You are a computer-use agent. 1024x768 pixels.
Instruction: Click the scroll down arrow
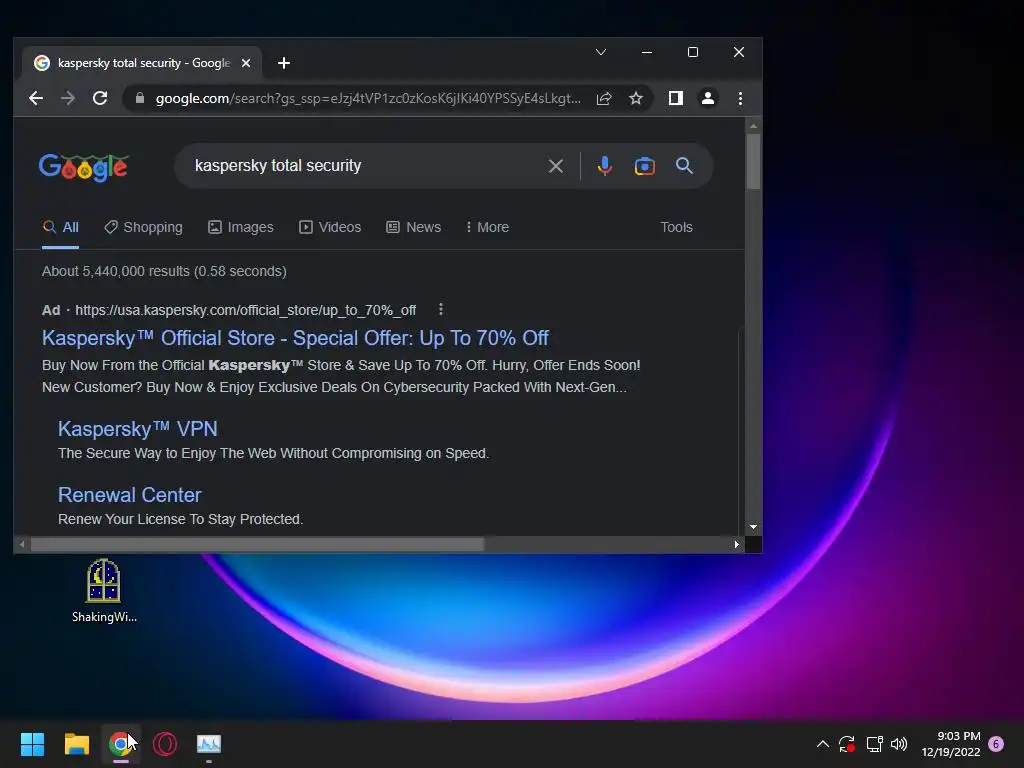point(754,527)
